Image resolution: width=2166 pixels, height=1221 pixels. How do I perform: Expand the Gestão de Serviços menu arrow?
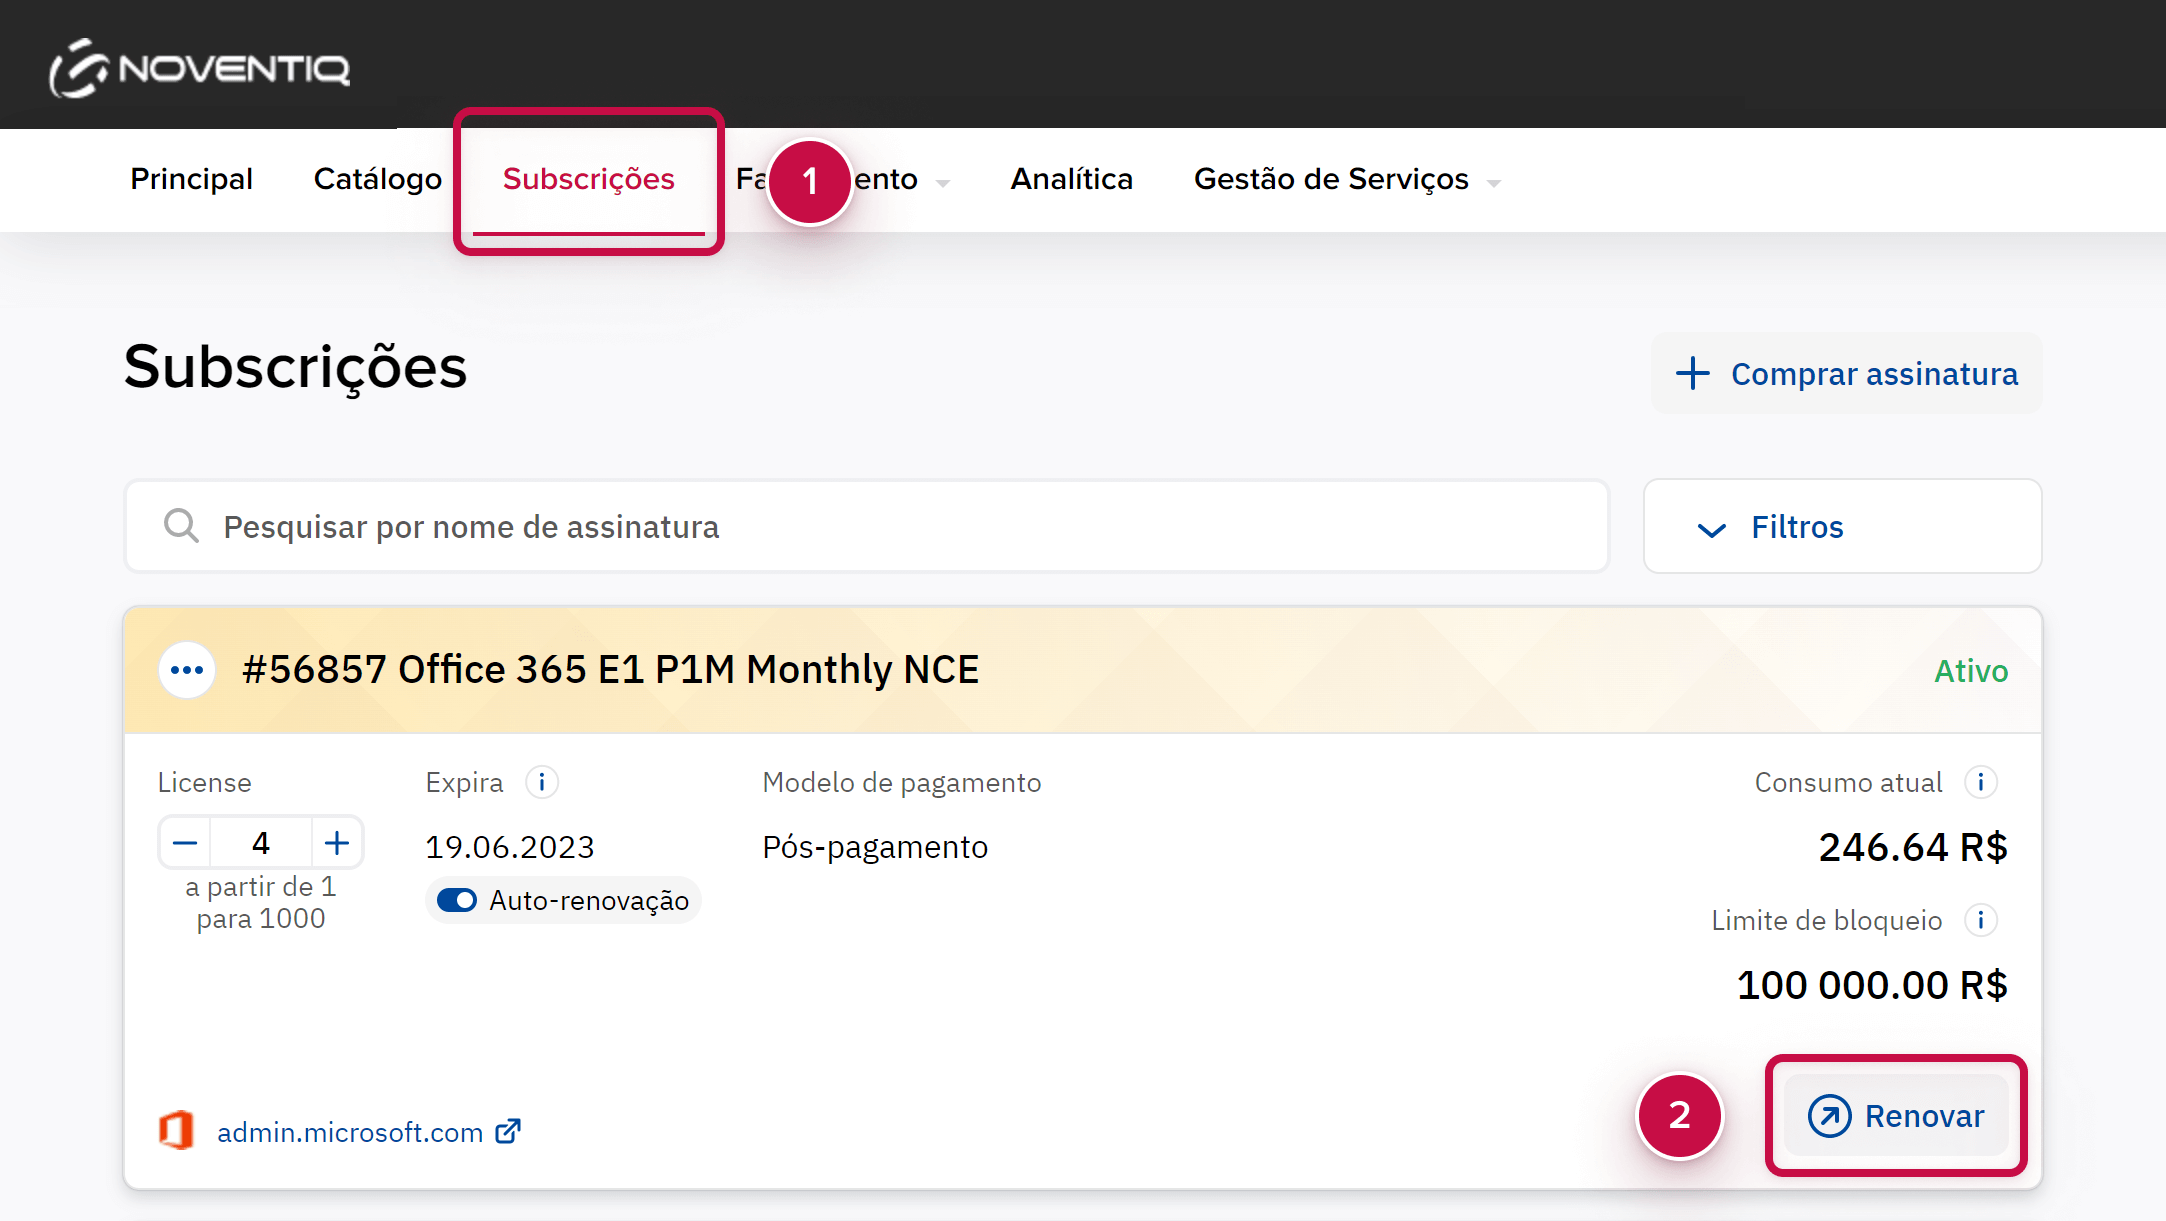(x=1494, y=183)
